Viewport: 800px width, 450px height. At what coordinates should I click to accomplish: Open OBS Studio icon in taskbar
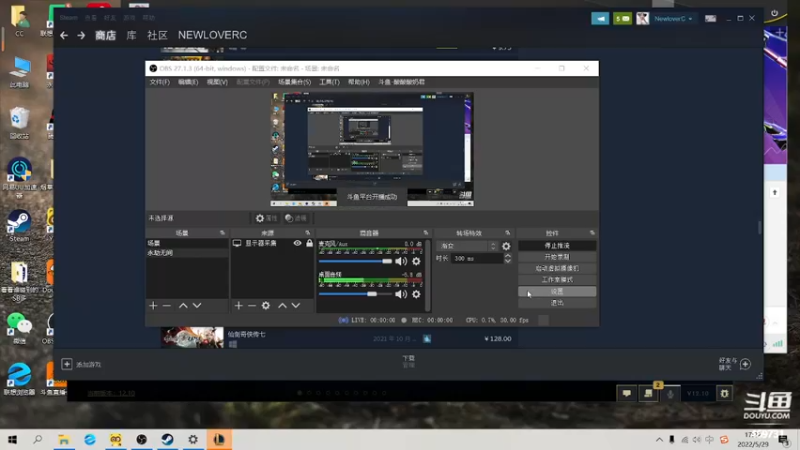(x=141, y=439)
